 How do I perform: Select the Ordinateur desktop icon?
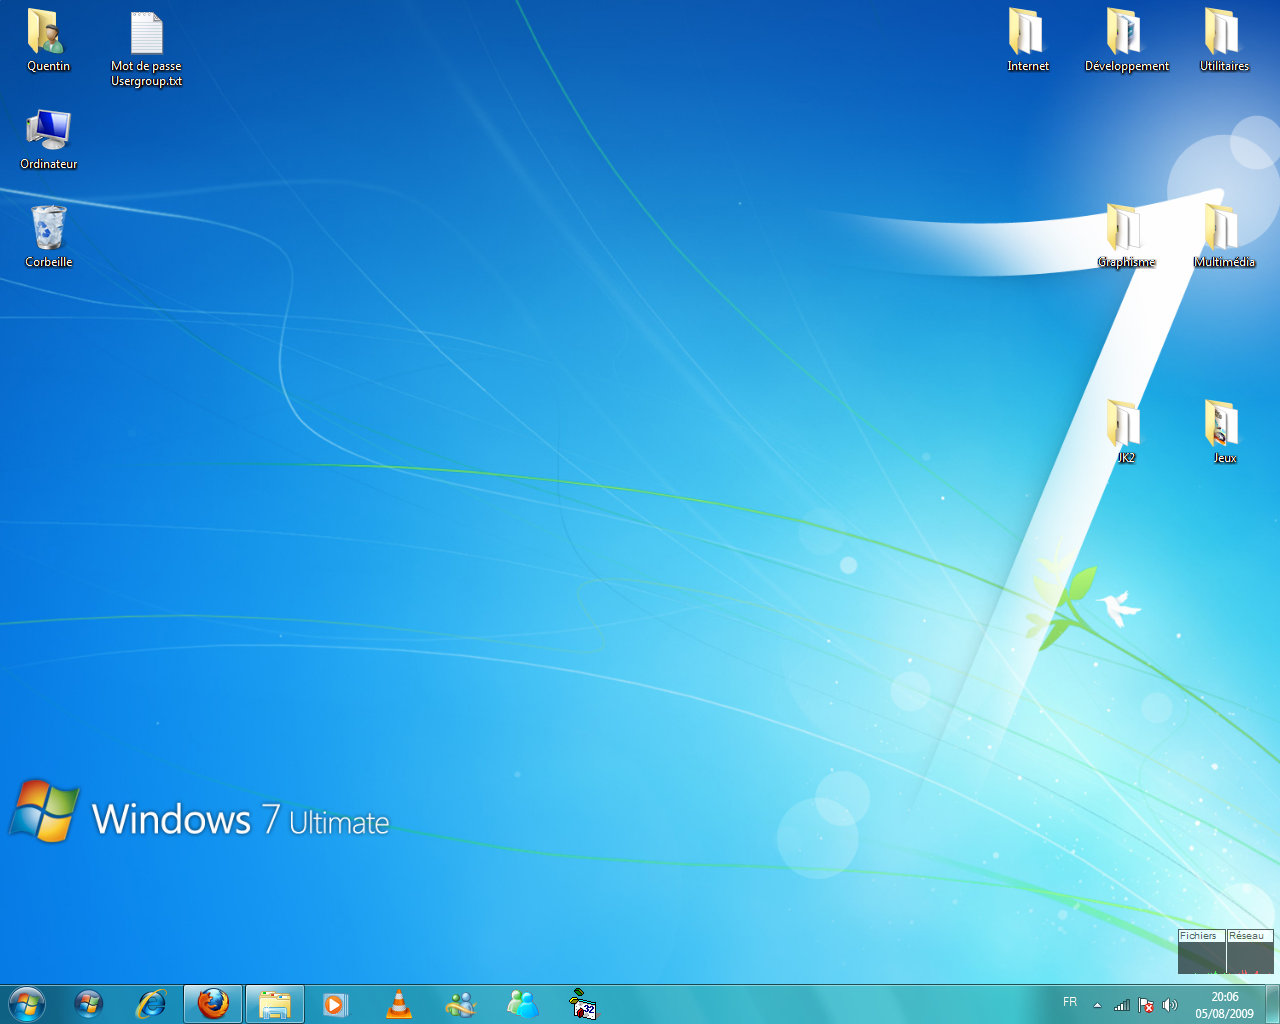(x=48, y=139)
